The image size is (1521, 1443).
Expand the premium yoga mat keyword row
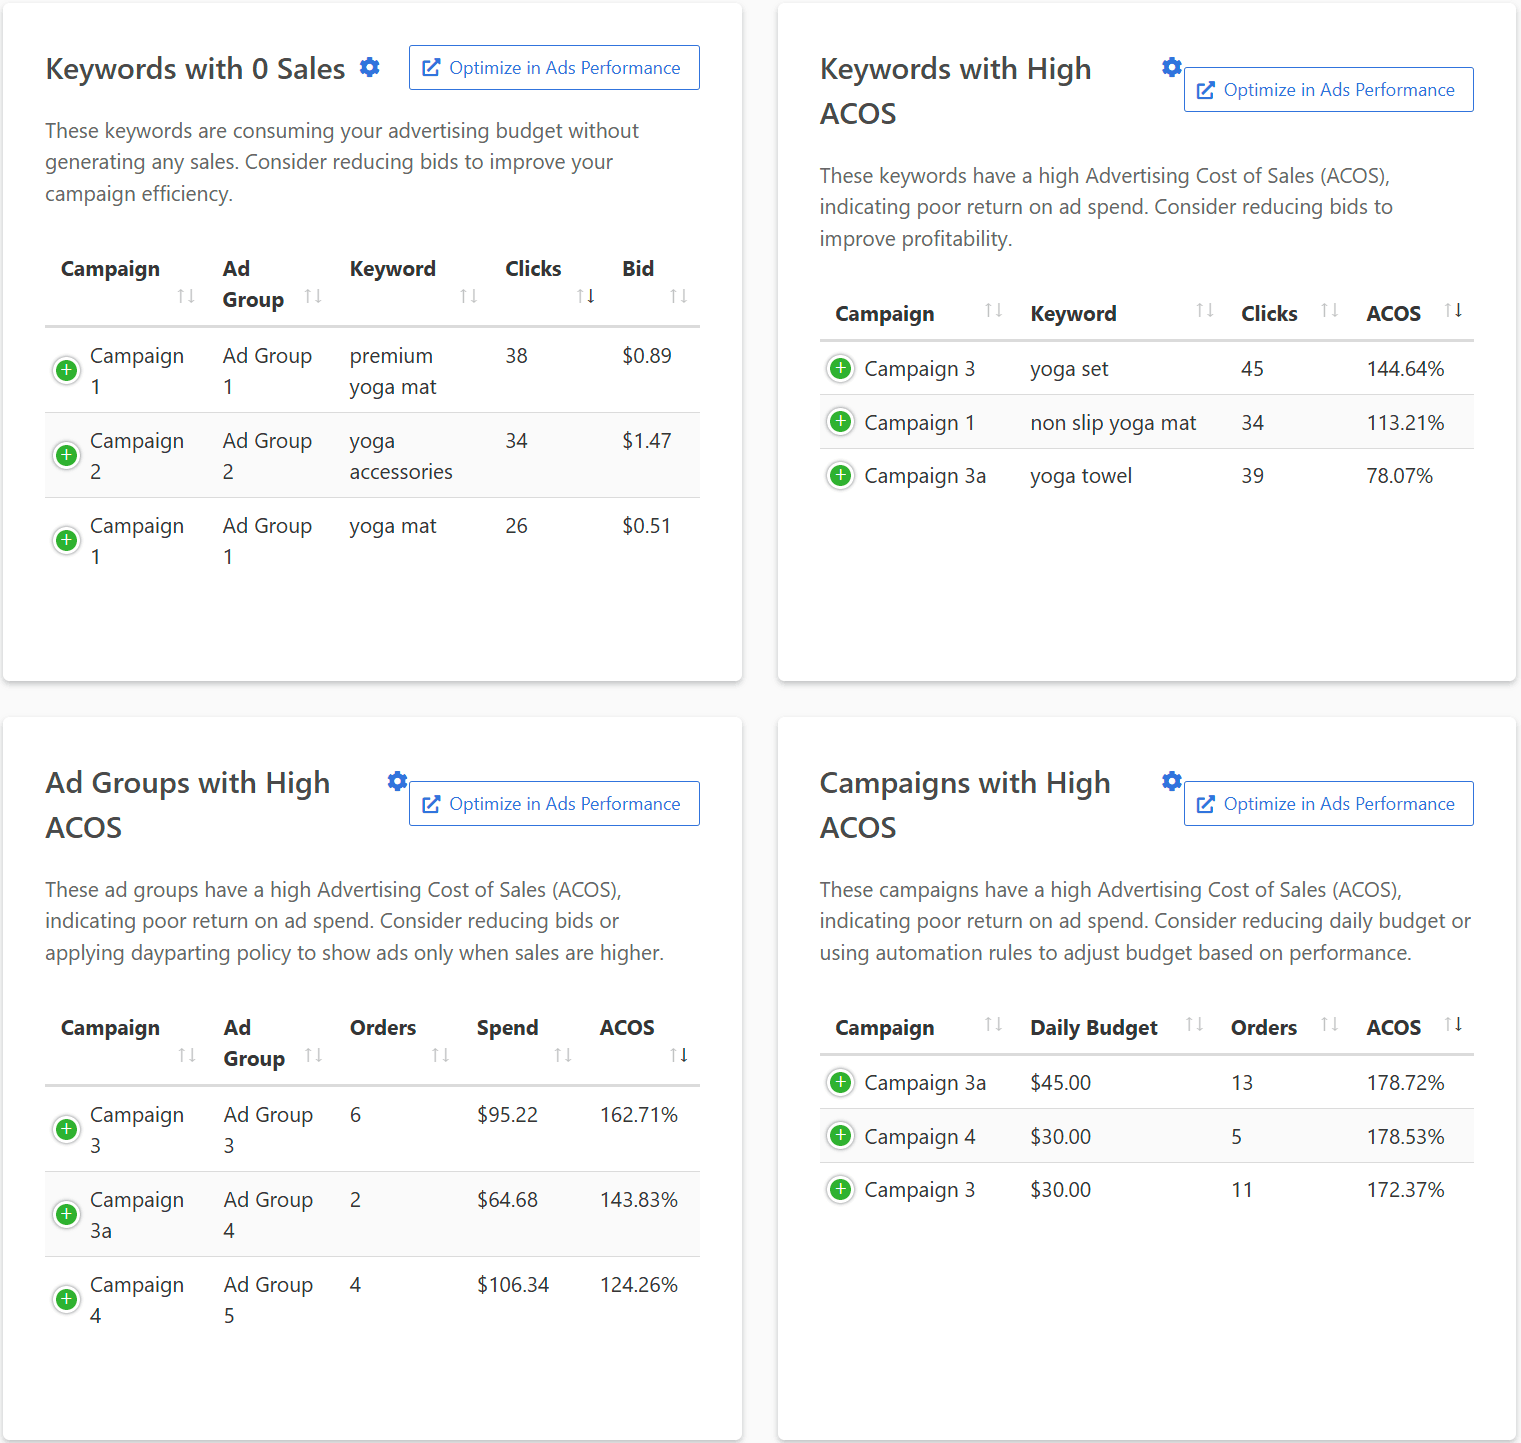pyautogui.click(x=66, y=370)
